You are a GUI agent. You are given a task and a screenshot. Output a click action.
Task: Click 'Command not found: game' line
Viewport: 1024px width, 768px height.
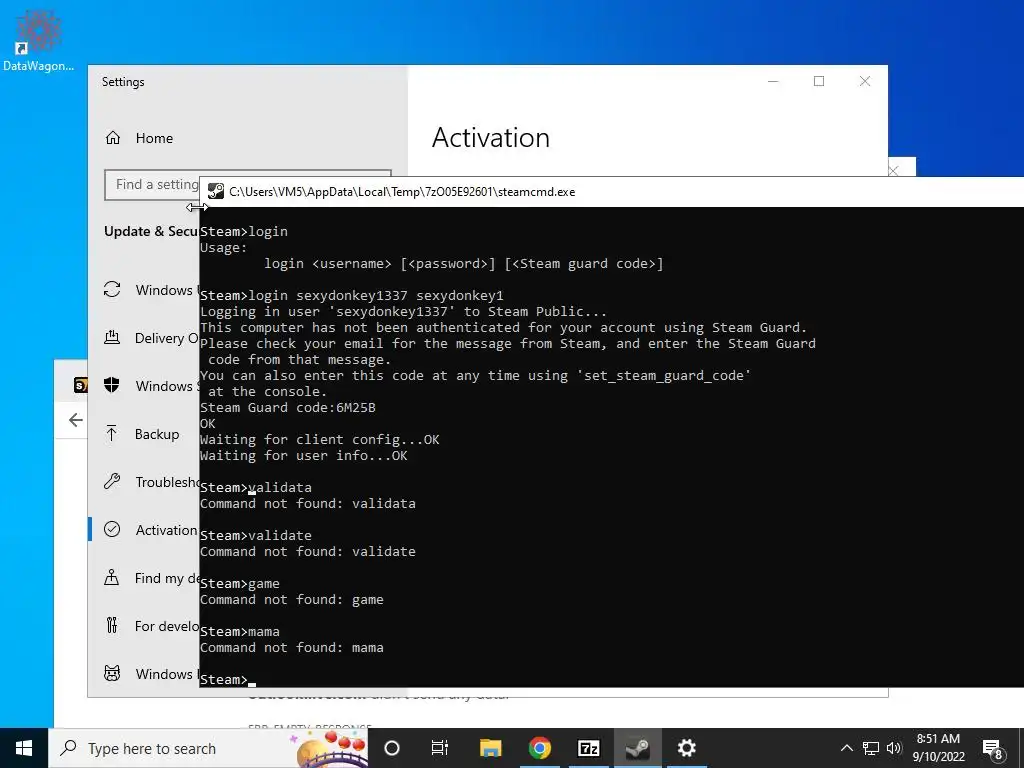point(292,600)
